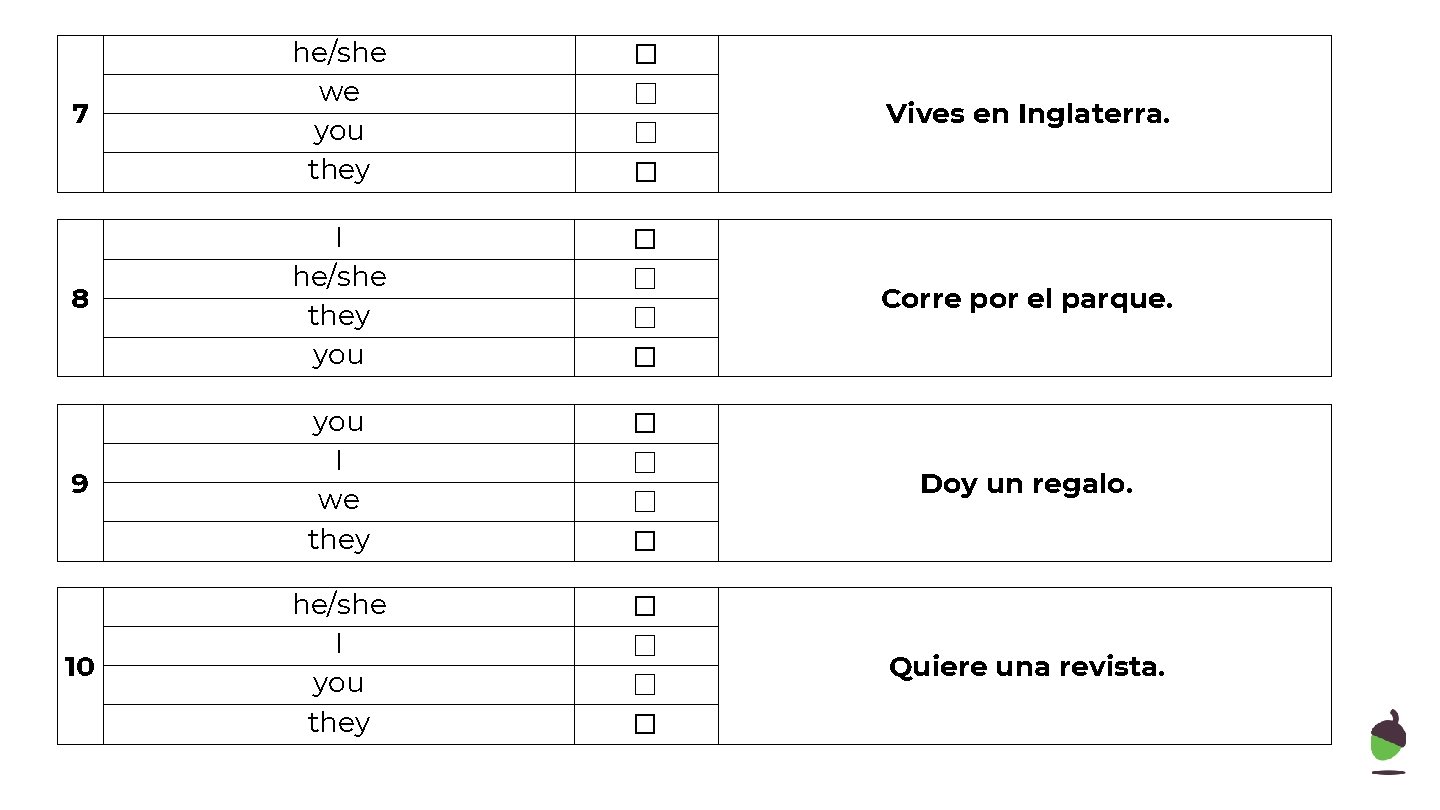Tick the 'I' checkbox for question 10
This screenshot has height=810, width=1440.
(x=645, y=645)
